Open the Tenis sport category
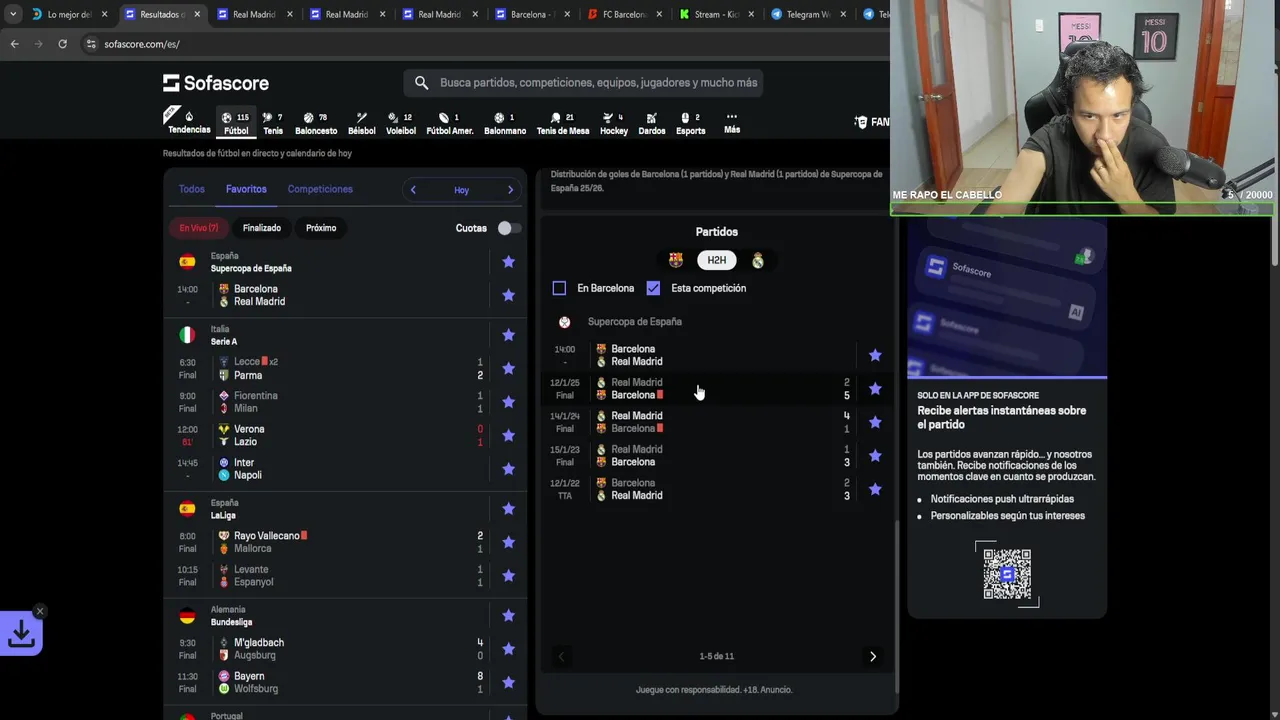 point(273,124)
